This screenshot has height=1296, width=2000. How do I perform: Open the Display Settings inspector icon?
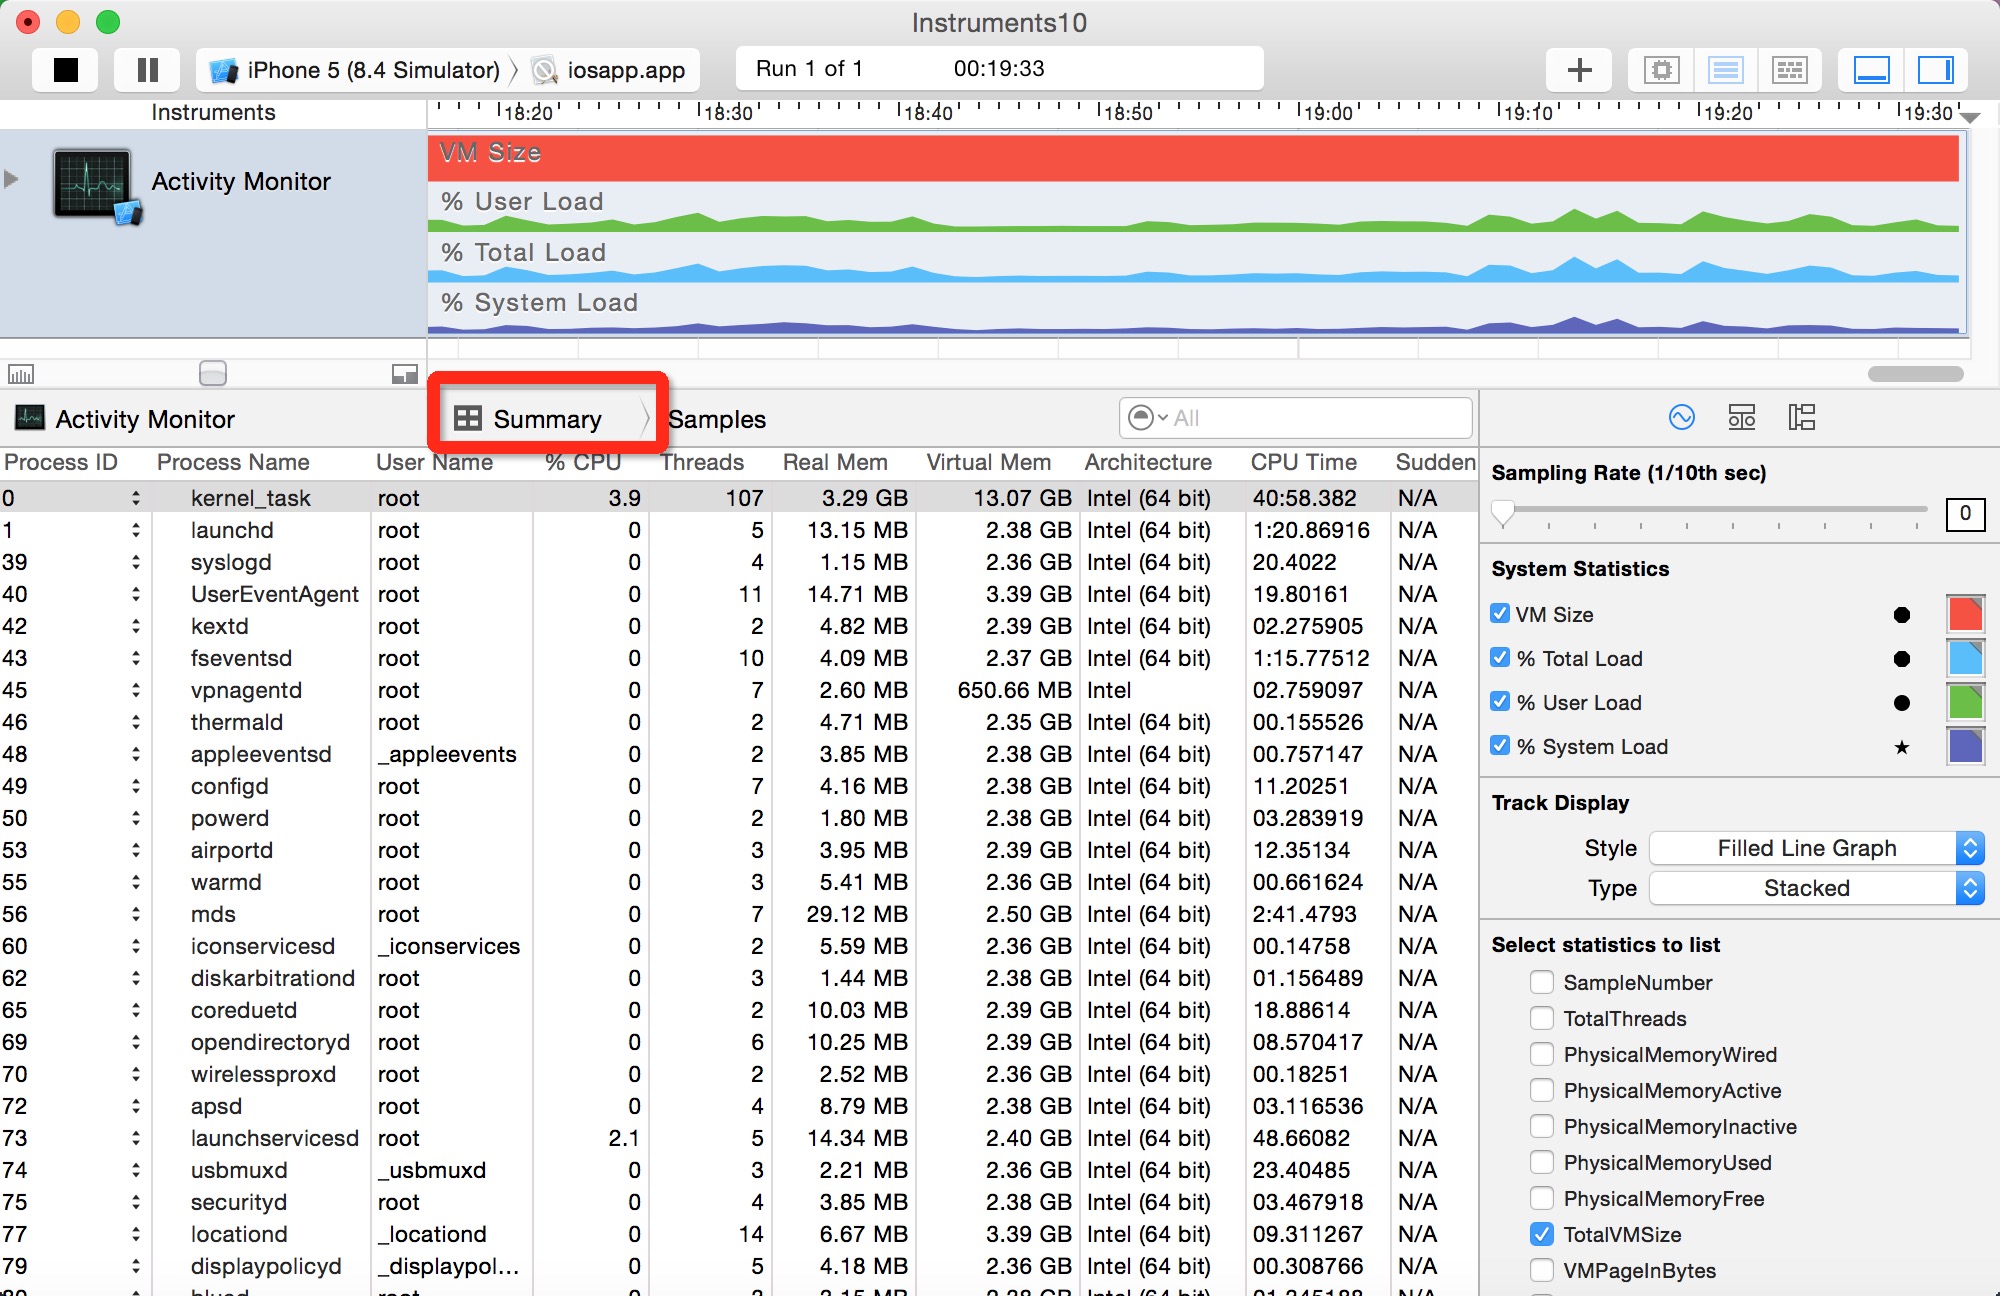(1742, 417)
